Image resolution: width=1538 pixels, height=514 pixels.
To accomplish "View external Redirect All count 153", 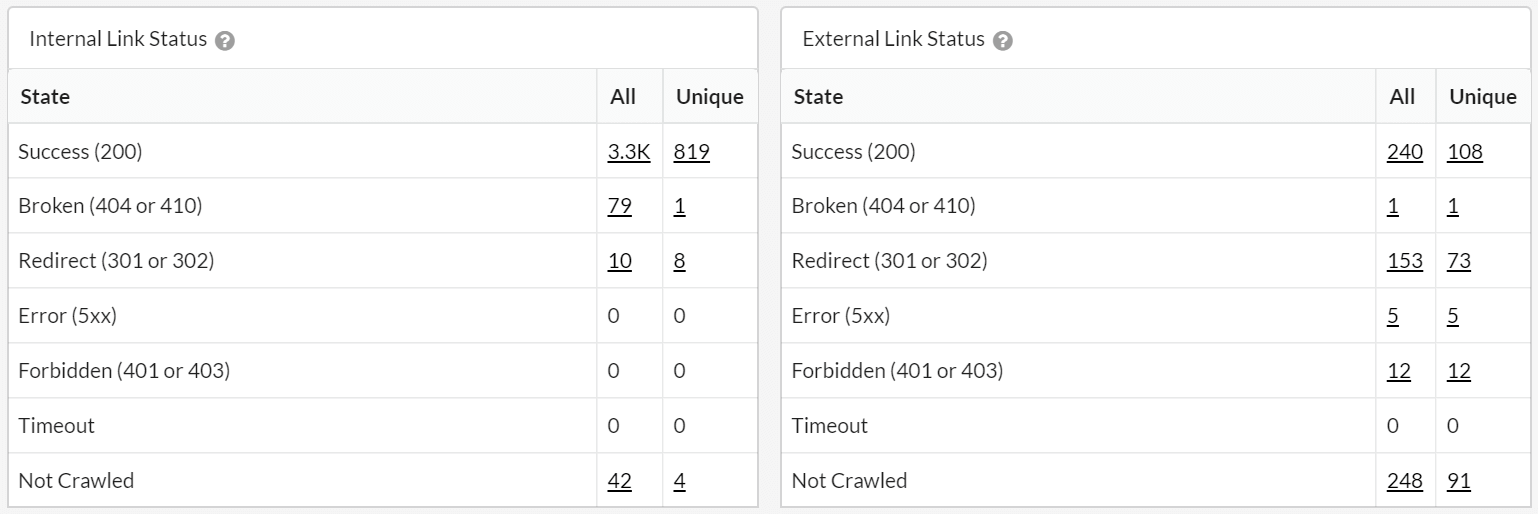I will pyautogui.click(x=1405, y=262).
